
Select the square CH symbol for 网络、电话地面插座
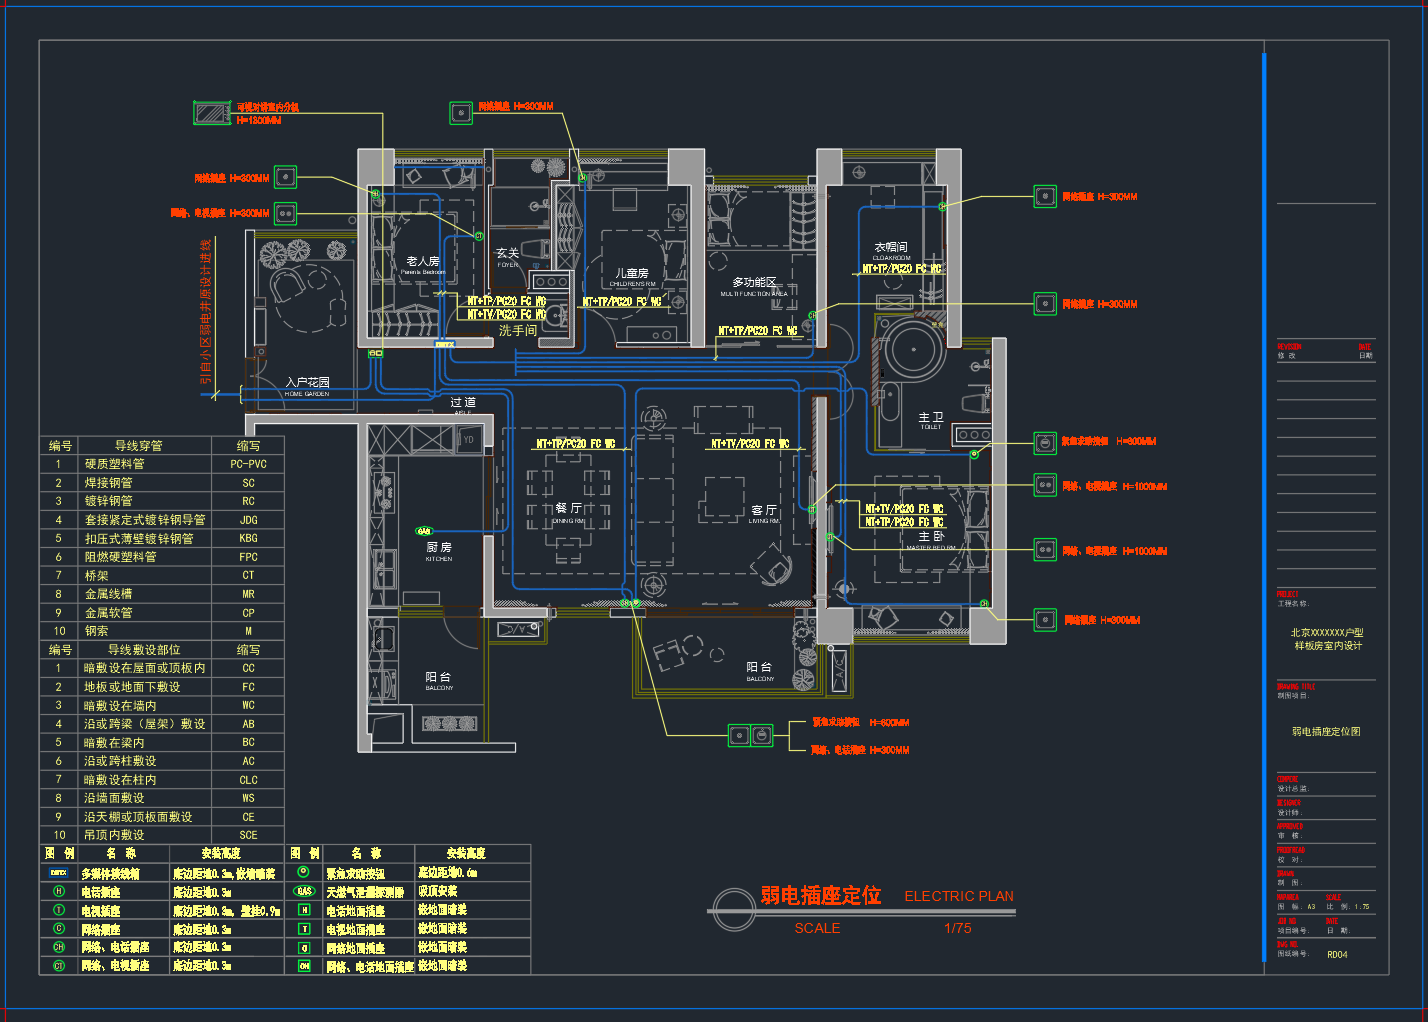pos(304,966)
